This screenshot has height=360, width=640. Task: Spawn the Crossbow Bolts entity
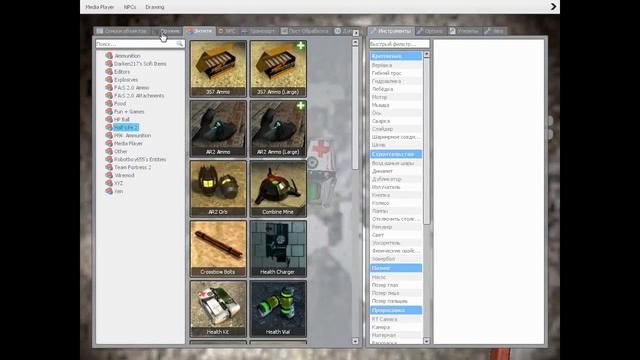(x=218, y=249)
